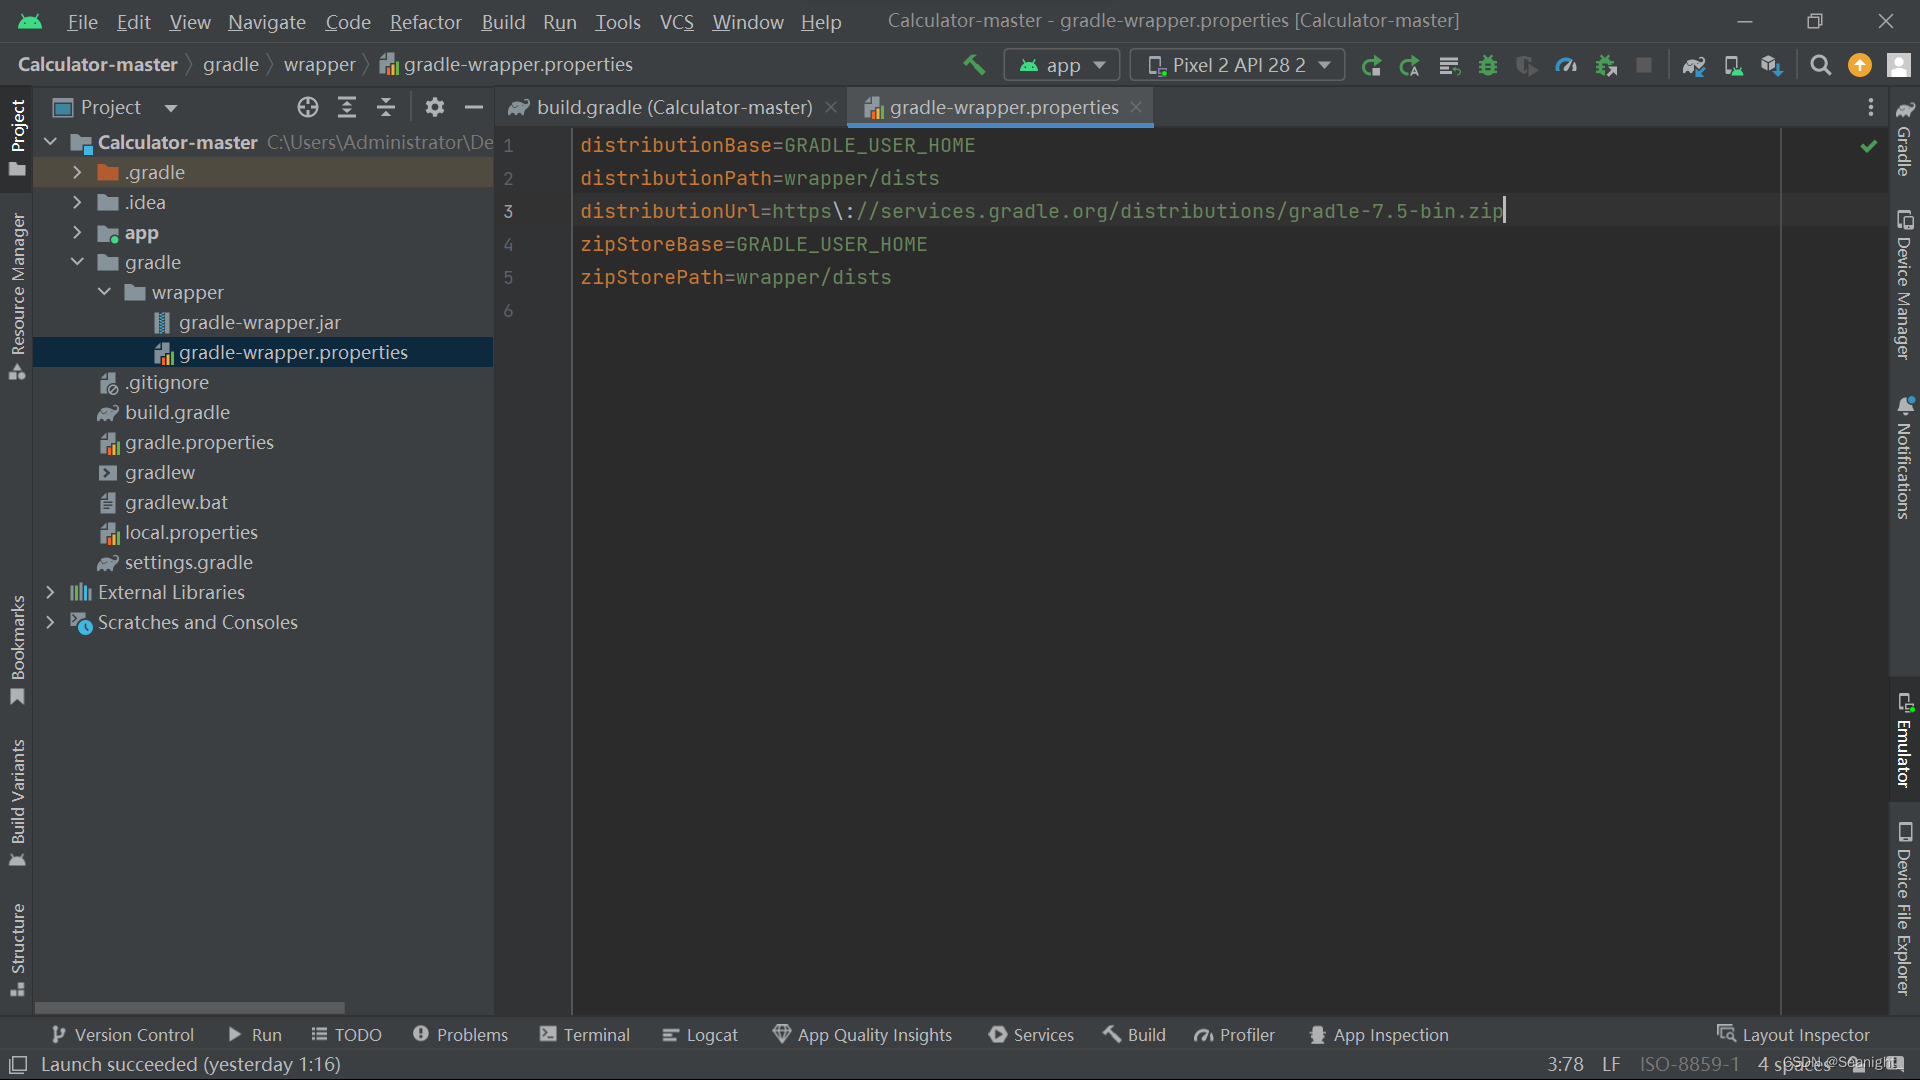Image resolution: width=1920 pixels, height=1080 pixels.
Task: Click LF line separator in status bar
Action: (1611, 1065)
